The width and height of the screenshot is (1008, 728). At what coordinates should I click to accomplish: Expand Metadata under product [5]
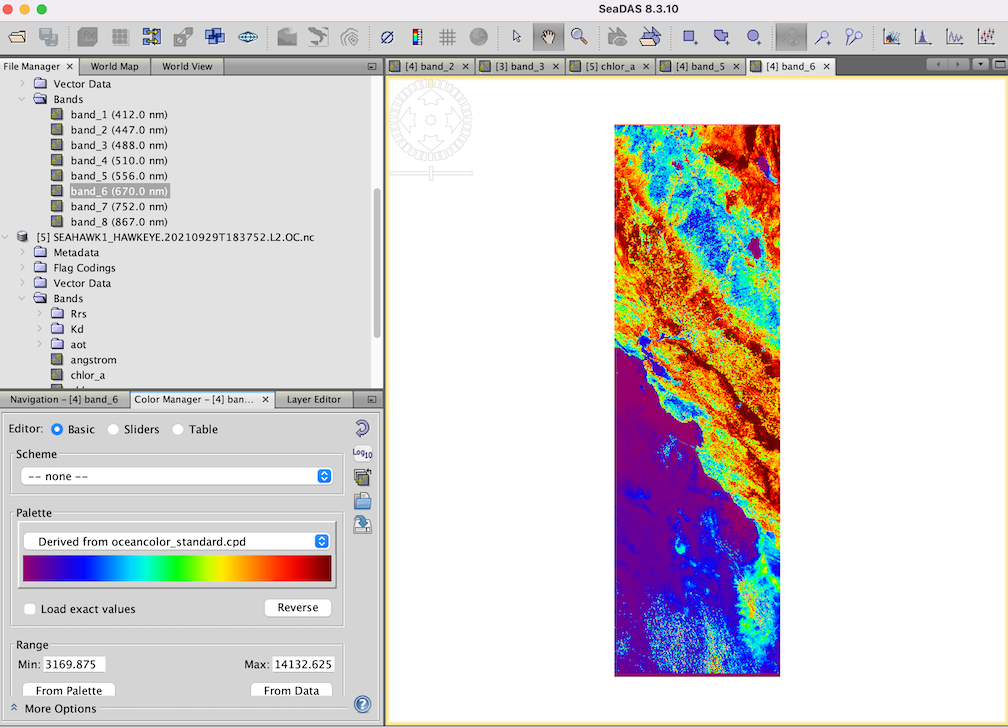point(22,252)
